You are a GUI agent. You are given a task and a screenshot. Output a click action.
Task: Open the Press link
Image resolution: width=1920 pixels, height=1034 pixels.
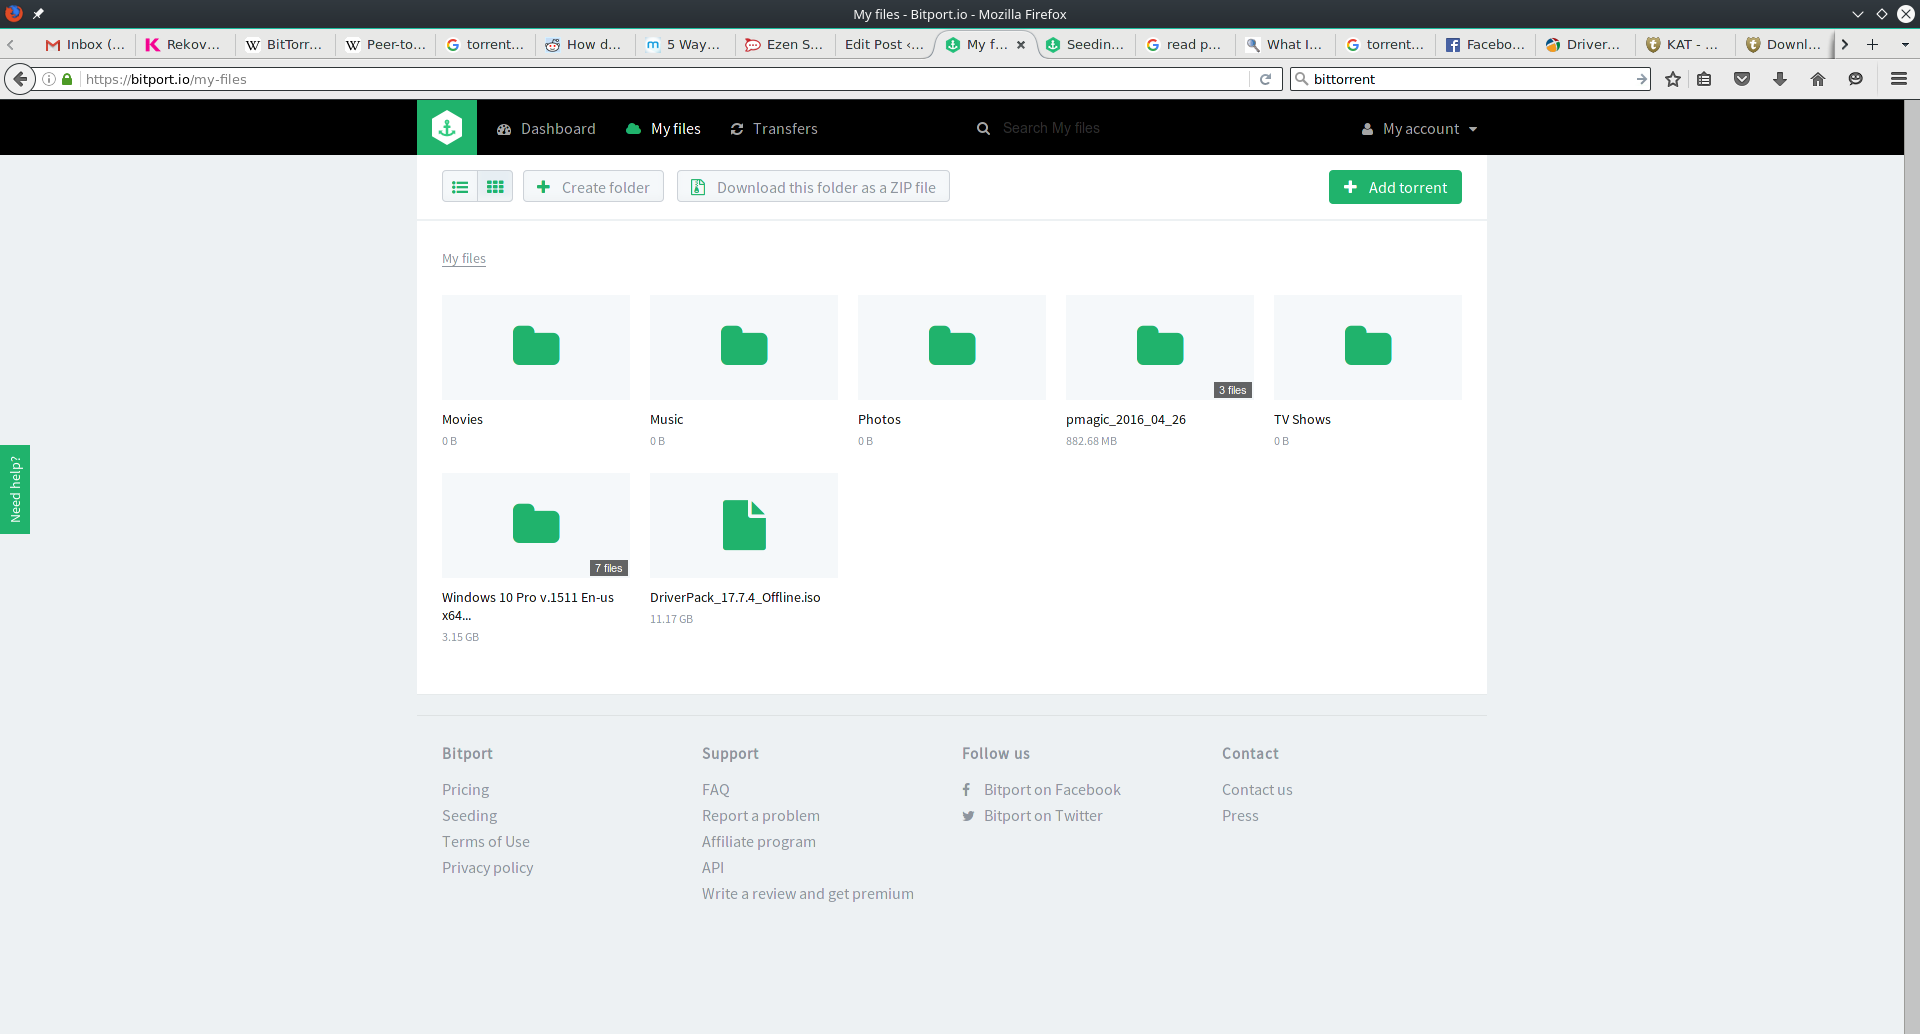[1240, 816]
